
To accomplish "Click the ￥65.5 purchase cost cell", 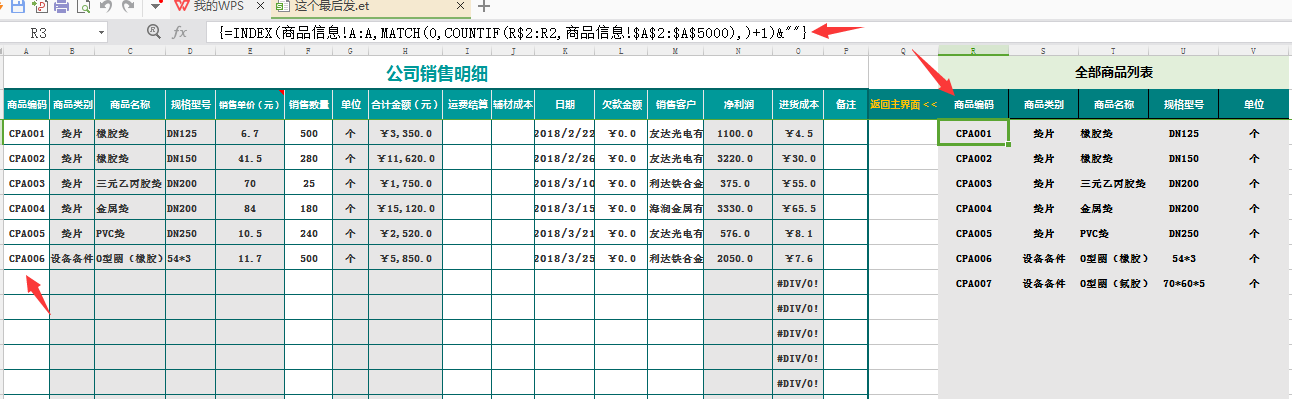I will (798, 208).
